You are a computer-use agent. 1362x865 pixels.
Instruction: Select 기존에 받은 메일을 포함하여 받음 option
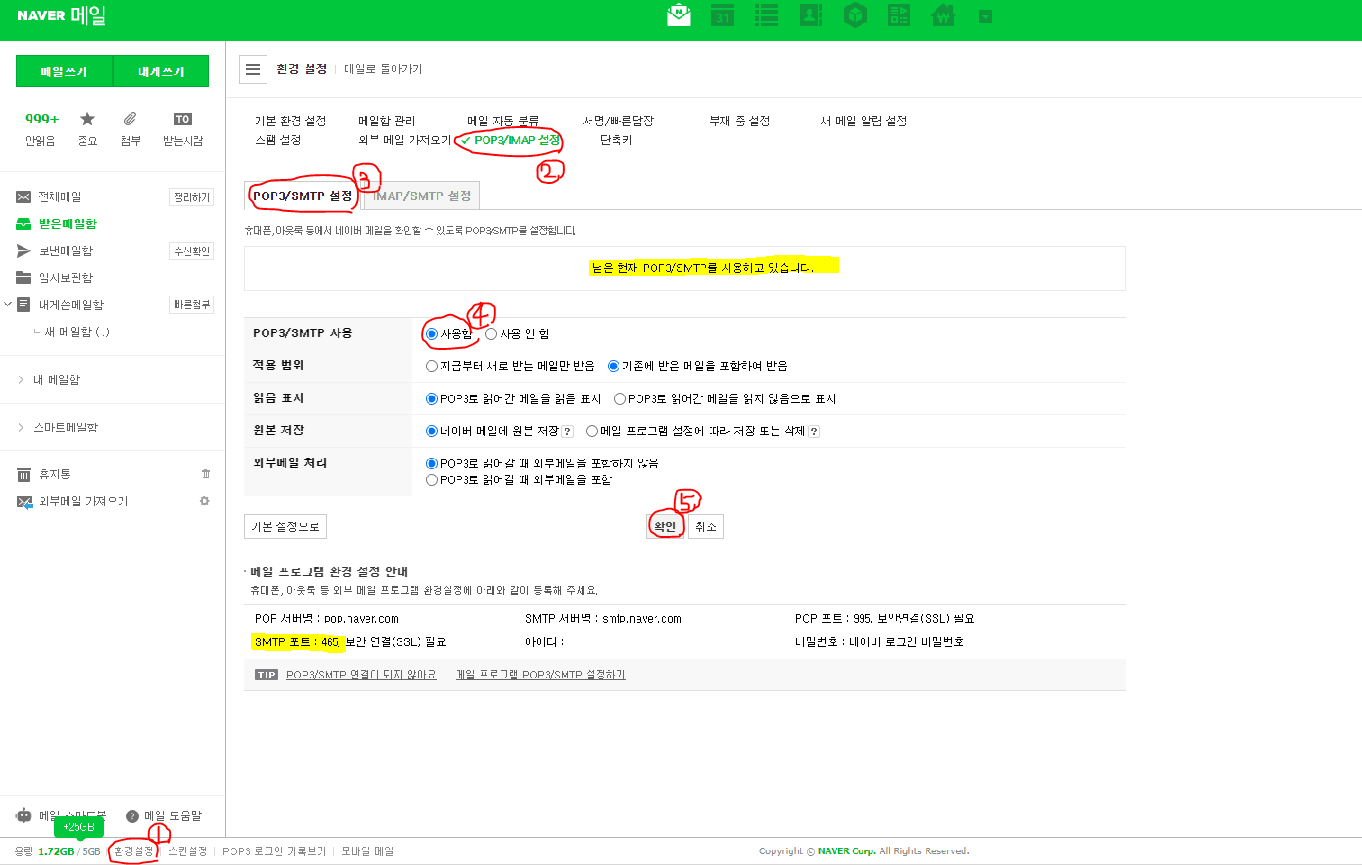click(614, 366)
